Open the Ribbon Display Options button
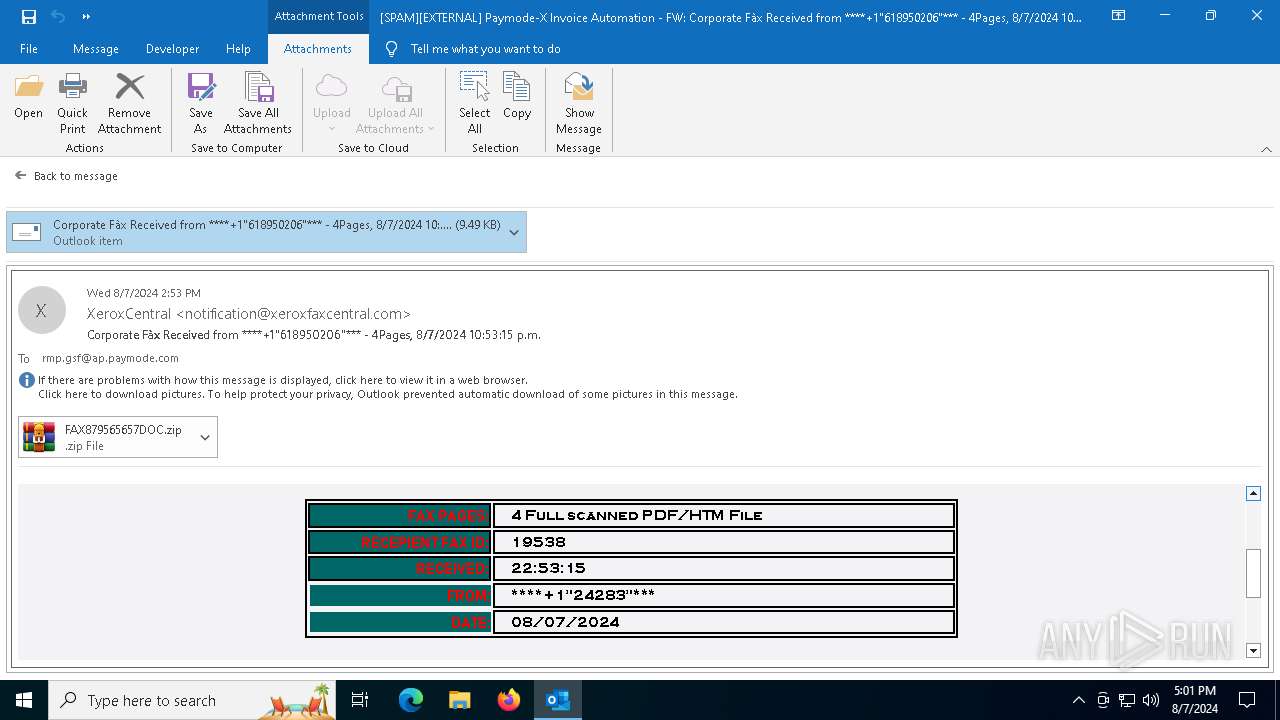Image resolution: width=1280 pixels, height=720 pixels. tap(1119, 16)
